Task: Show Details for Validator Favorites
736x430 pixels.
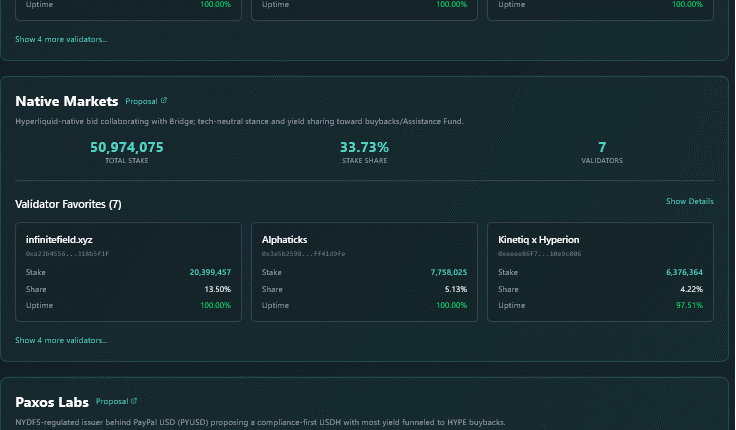Action: tap(689, 202)
